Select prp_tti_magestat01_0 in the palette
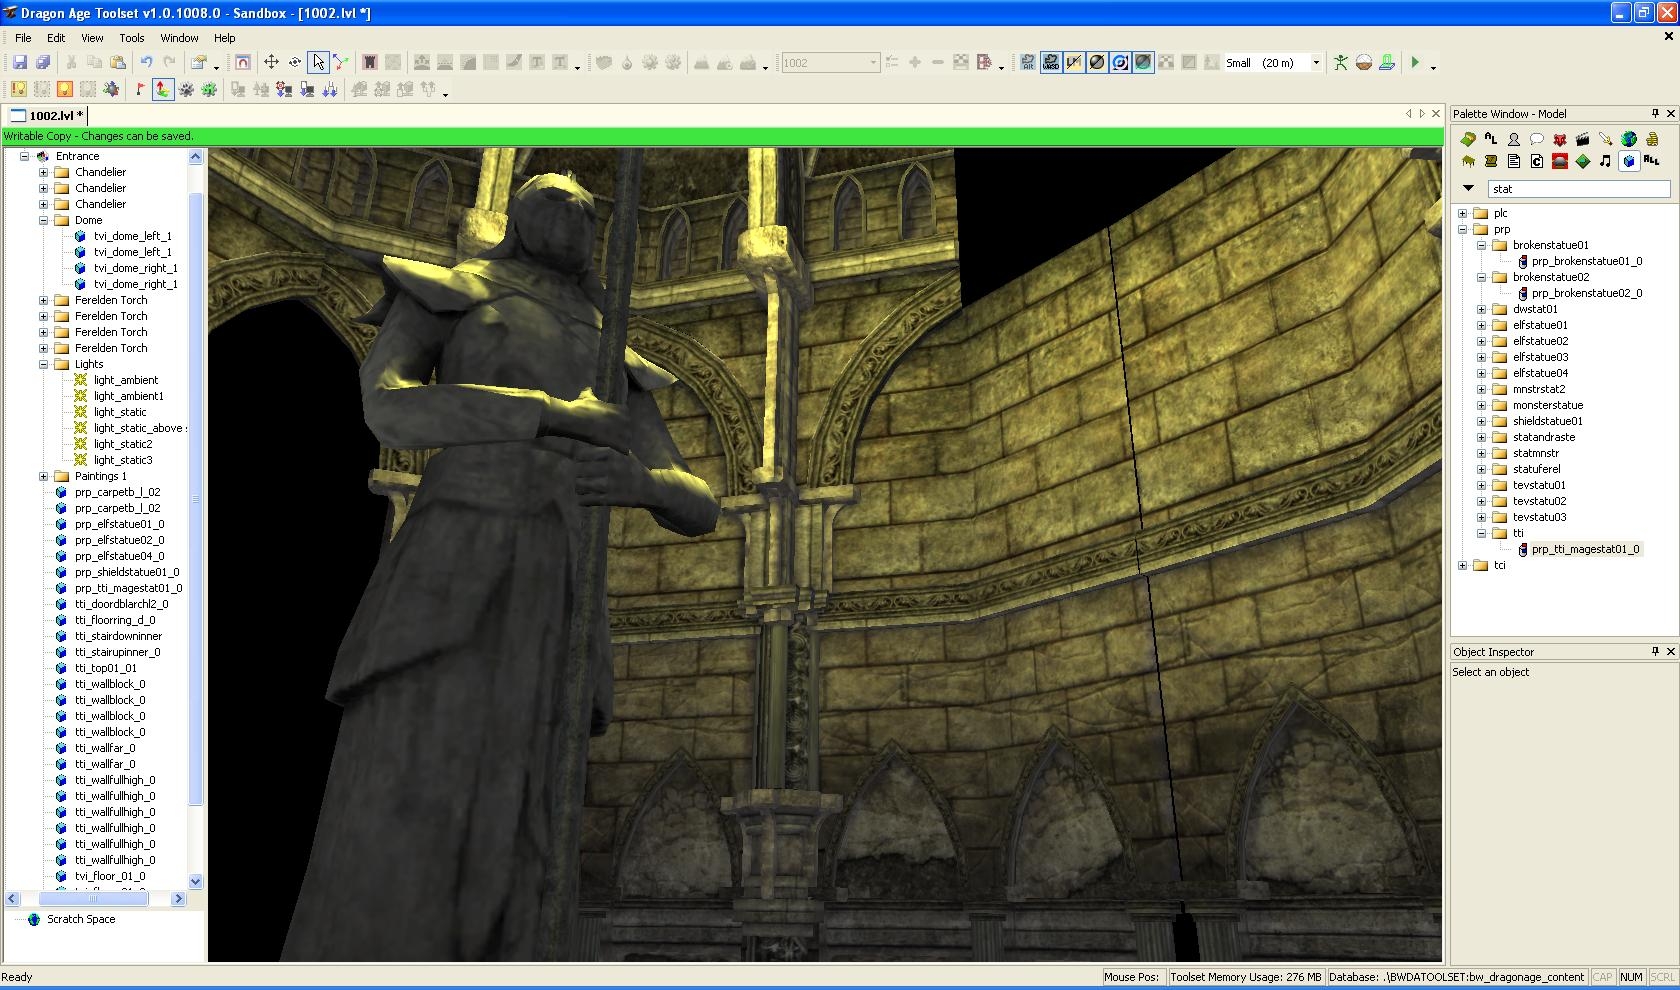Viewport: 1680px width, 990px height. (1585, 549)
